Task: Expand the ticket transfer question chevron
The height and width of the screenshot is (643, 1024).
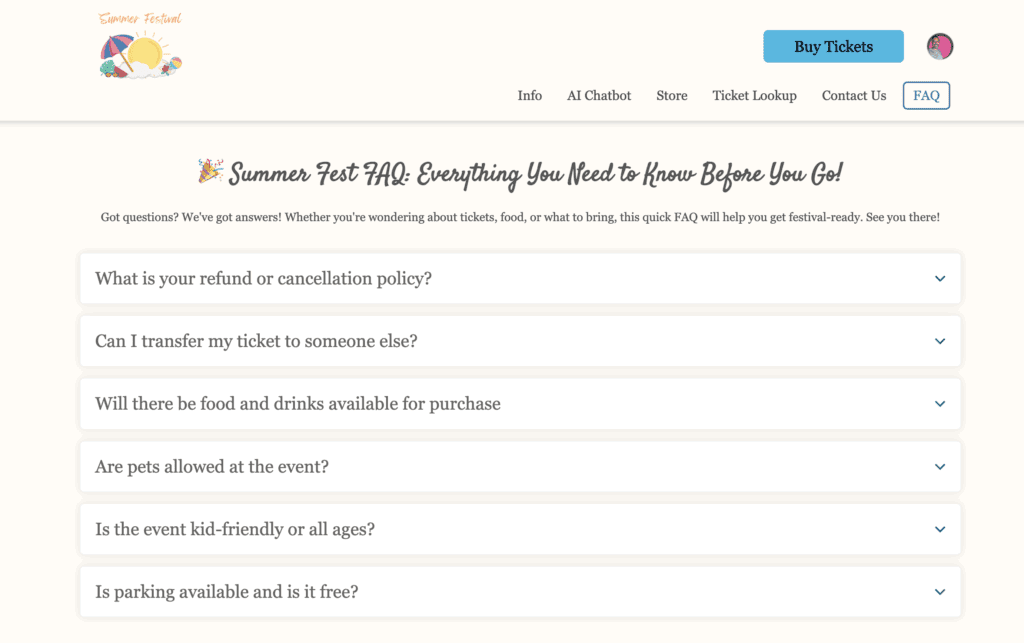Action: point(940,341)
